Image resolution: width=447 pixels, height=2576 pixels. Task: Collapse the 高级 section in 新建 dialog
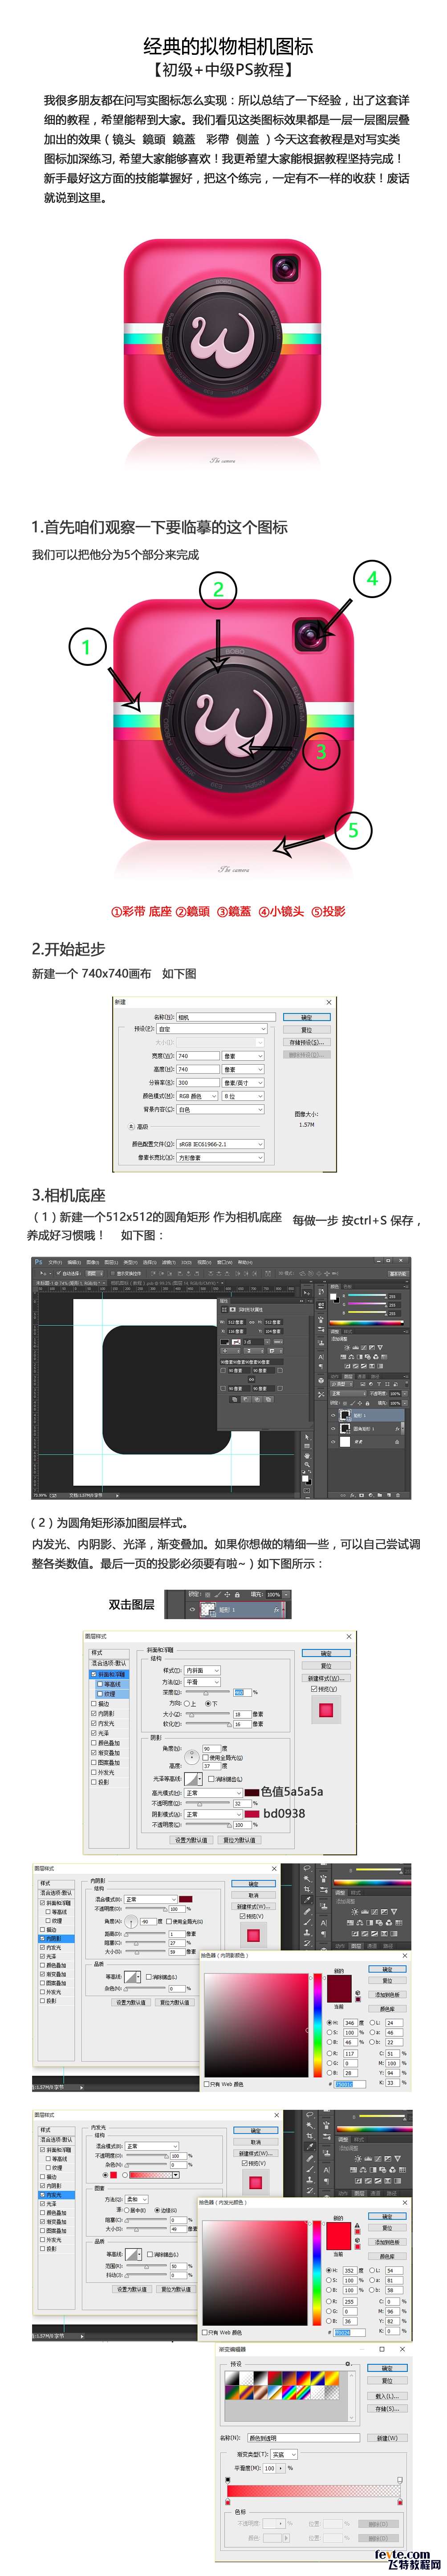tap(131, 1126)
